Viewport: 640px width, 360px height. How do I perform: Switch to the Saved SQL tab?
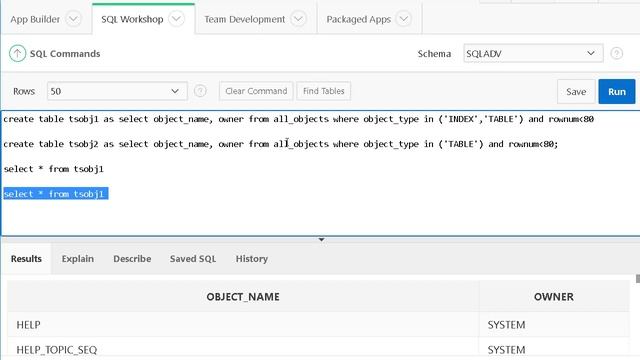[193, 259]
